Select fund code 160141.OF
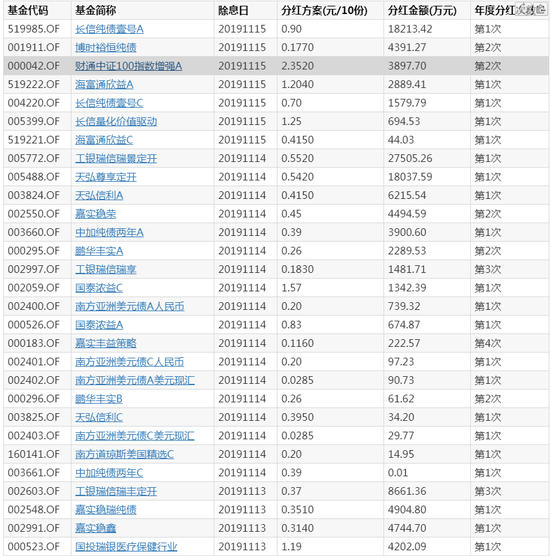This screenshot has width=550, height=556. point(34,454)
